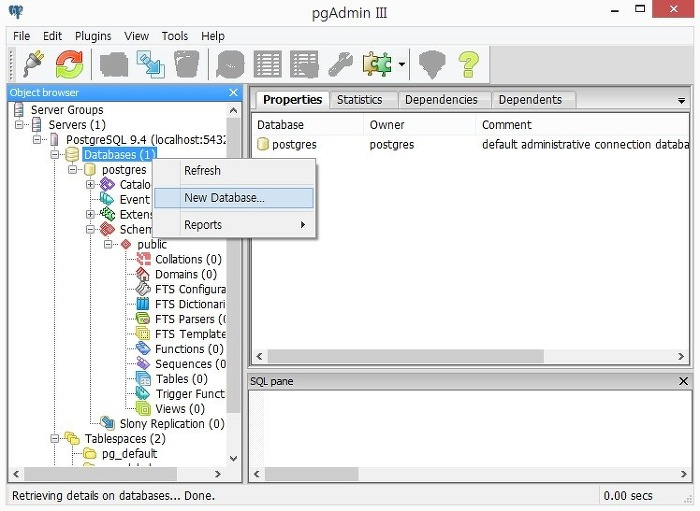Viewport: 700px width, 511px height.
Task: Select the FTS Parsers item
Action: click(x=190, y=319)
